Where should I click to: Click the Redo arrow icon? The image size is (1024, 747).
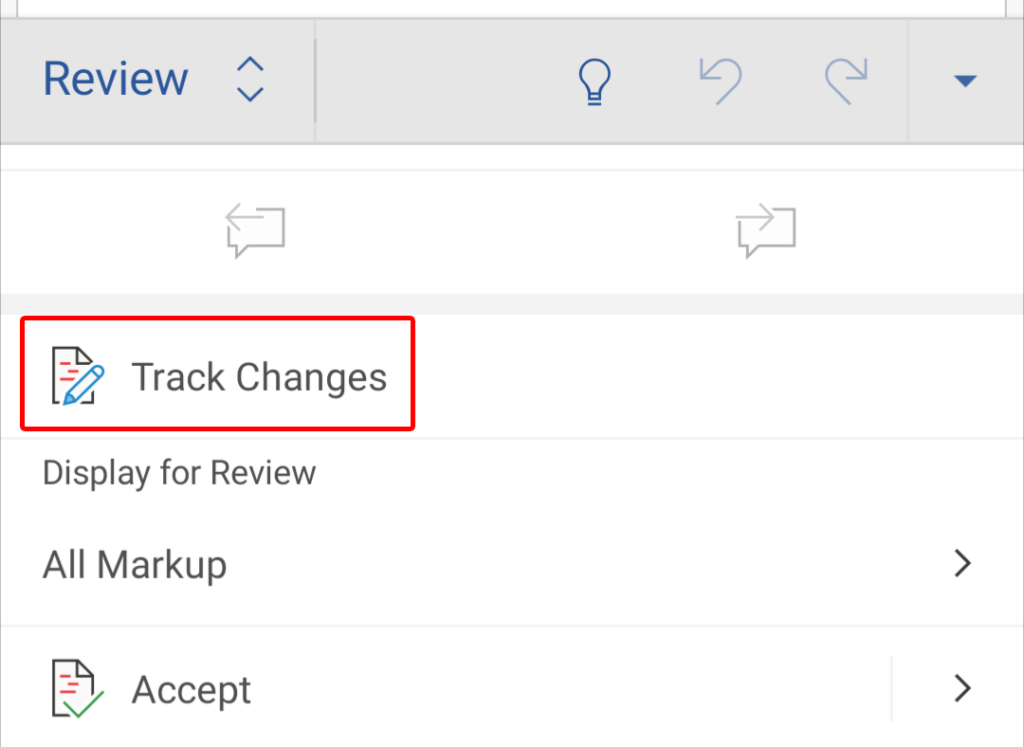click(845, 81)
